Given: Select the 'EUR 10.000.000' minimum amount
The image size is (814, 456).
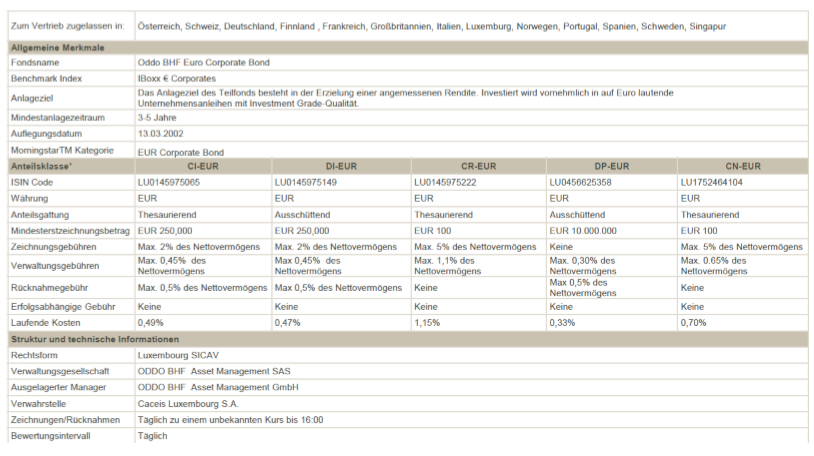Looking at the screenshot, I should click(583, 231).
